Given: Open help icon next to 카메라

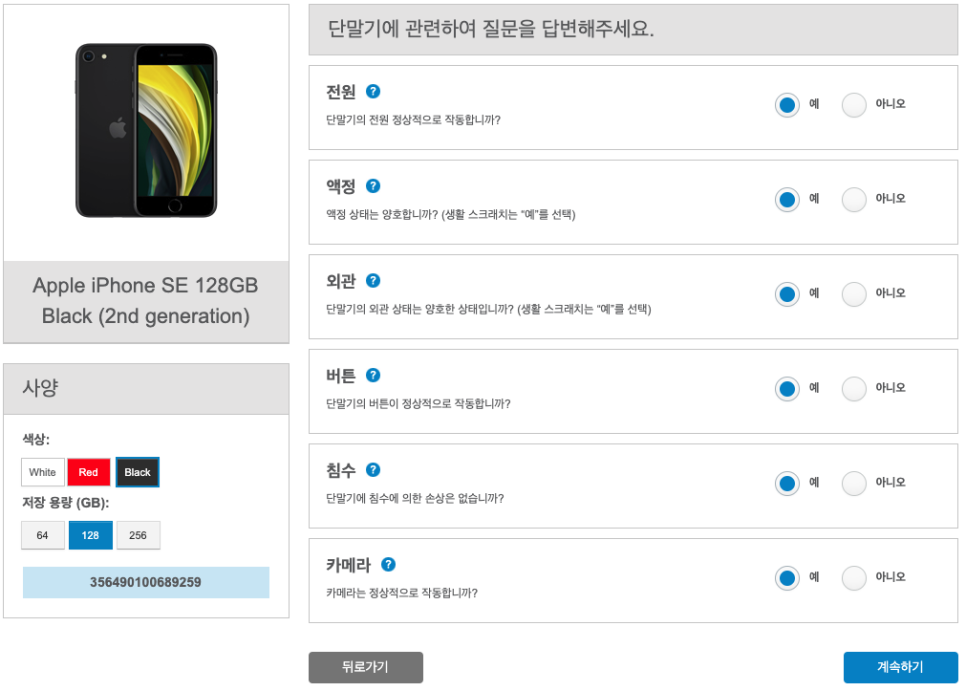Looking at the screenshot, I should 388,564.
